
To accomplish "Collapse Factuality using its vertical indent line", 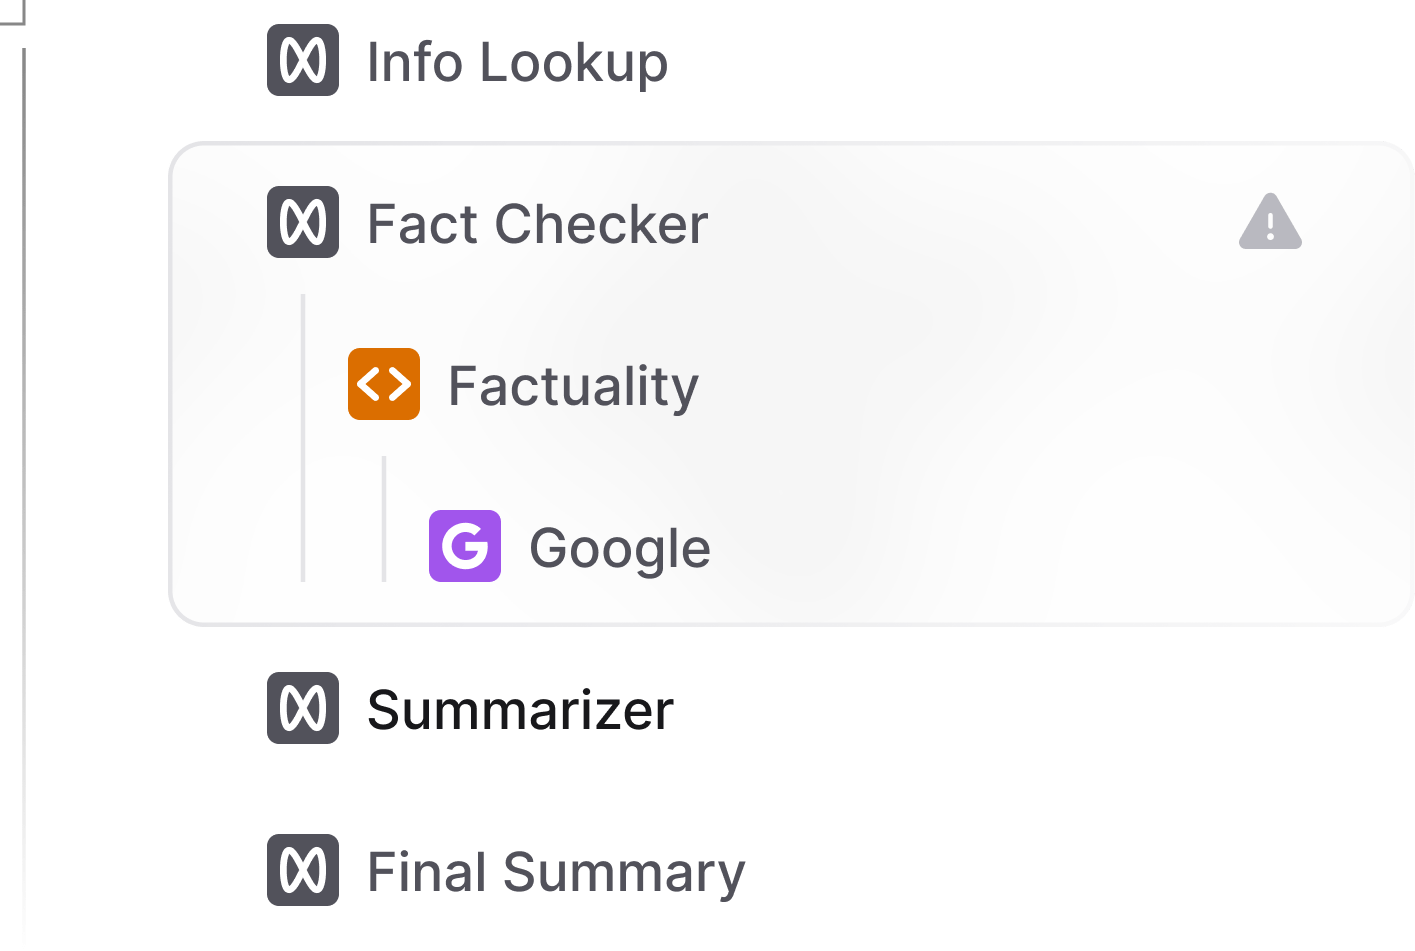I will click(x=384, y=519).
